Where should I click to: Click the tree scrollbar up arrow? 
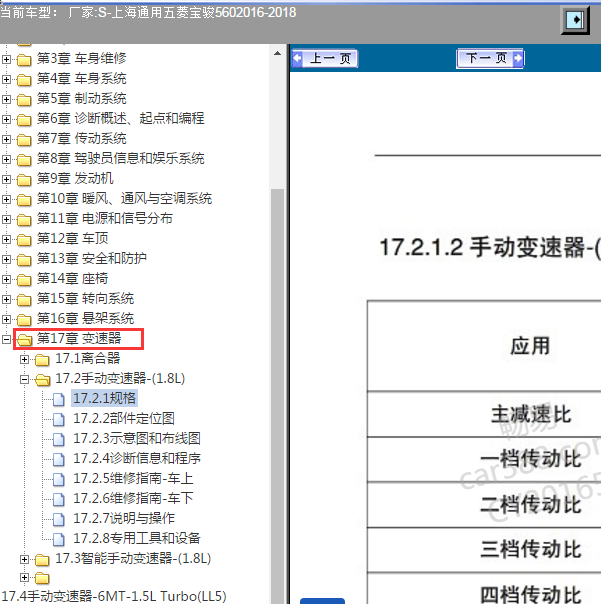(x=277, y=53)
